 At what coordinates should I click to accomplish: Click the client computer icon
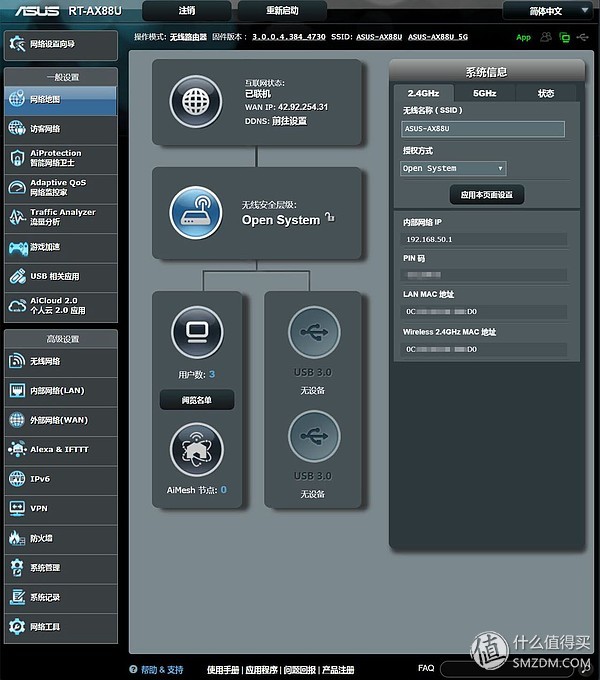(197, 332)
